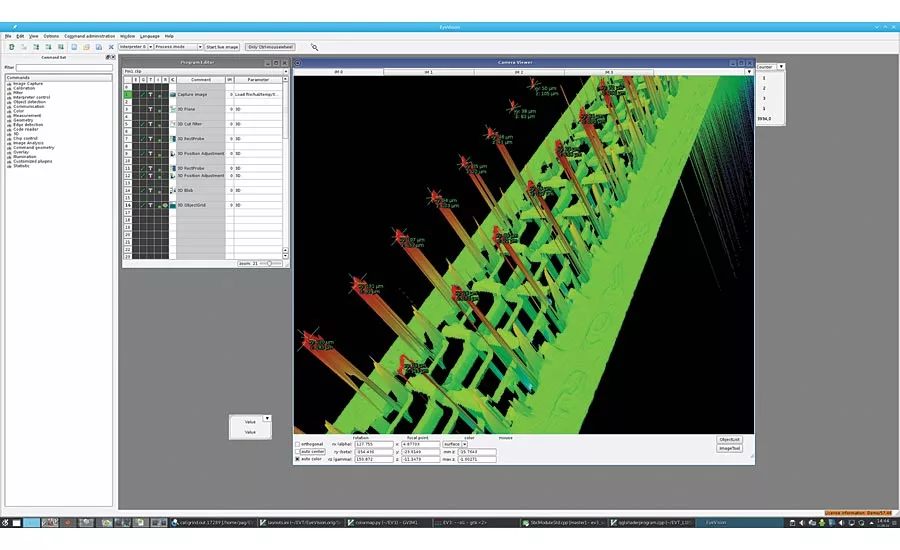Disable the auto color checkbox
This screenshot has height=550, width=900.
click(x=297, y=459)
